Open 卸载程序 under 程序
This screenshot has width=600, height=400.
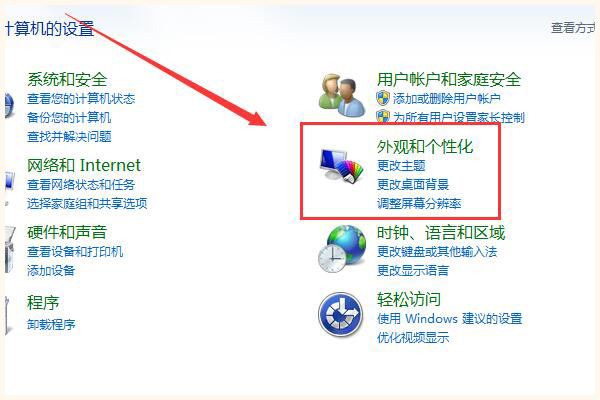tap(51, 325)
